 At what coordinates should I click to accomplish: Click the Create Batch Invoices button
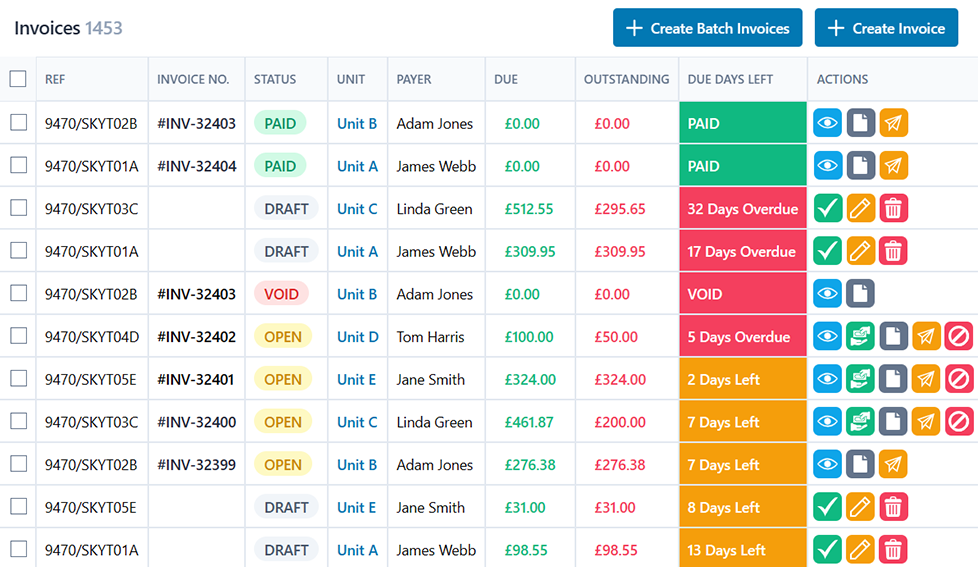tap(707, 28)
